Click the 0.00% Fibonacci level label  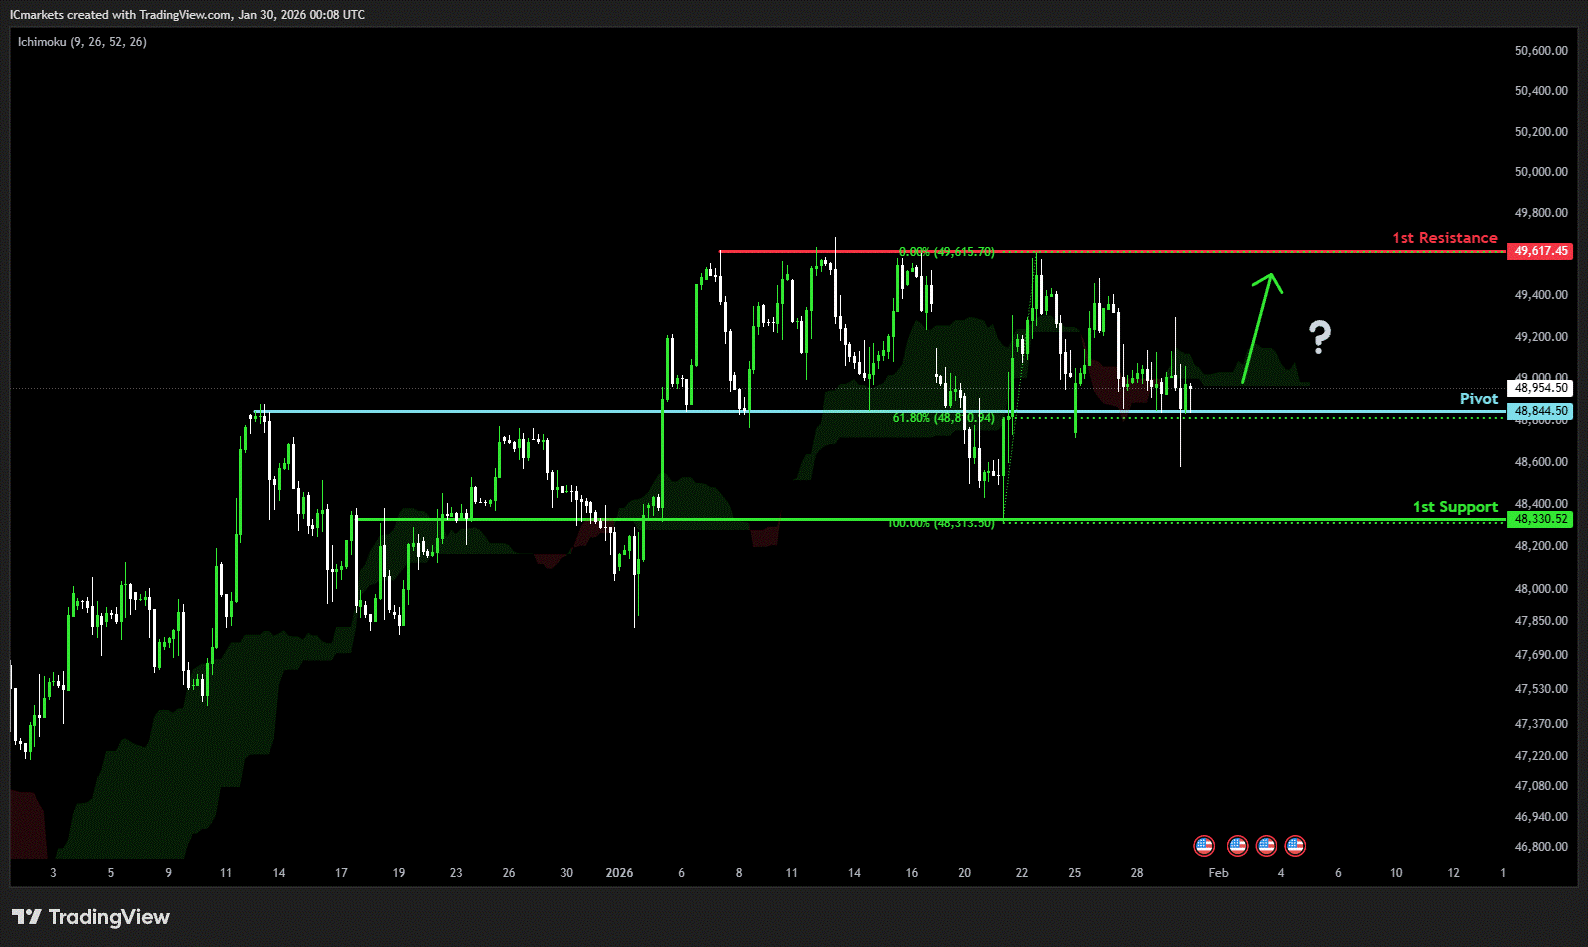[946, 252]
